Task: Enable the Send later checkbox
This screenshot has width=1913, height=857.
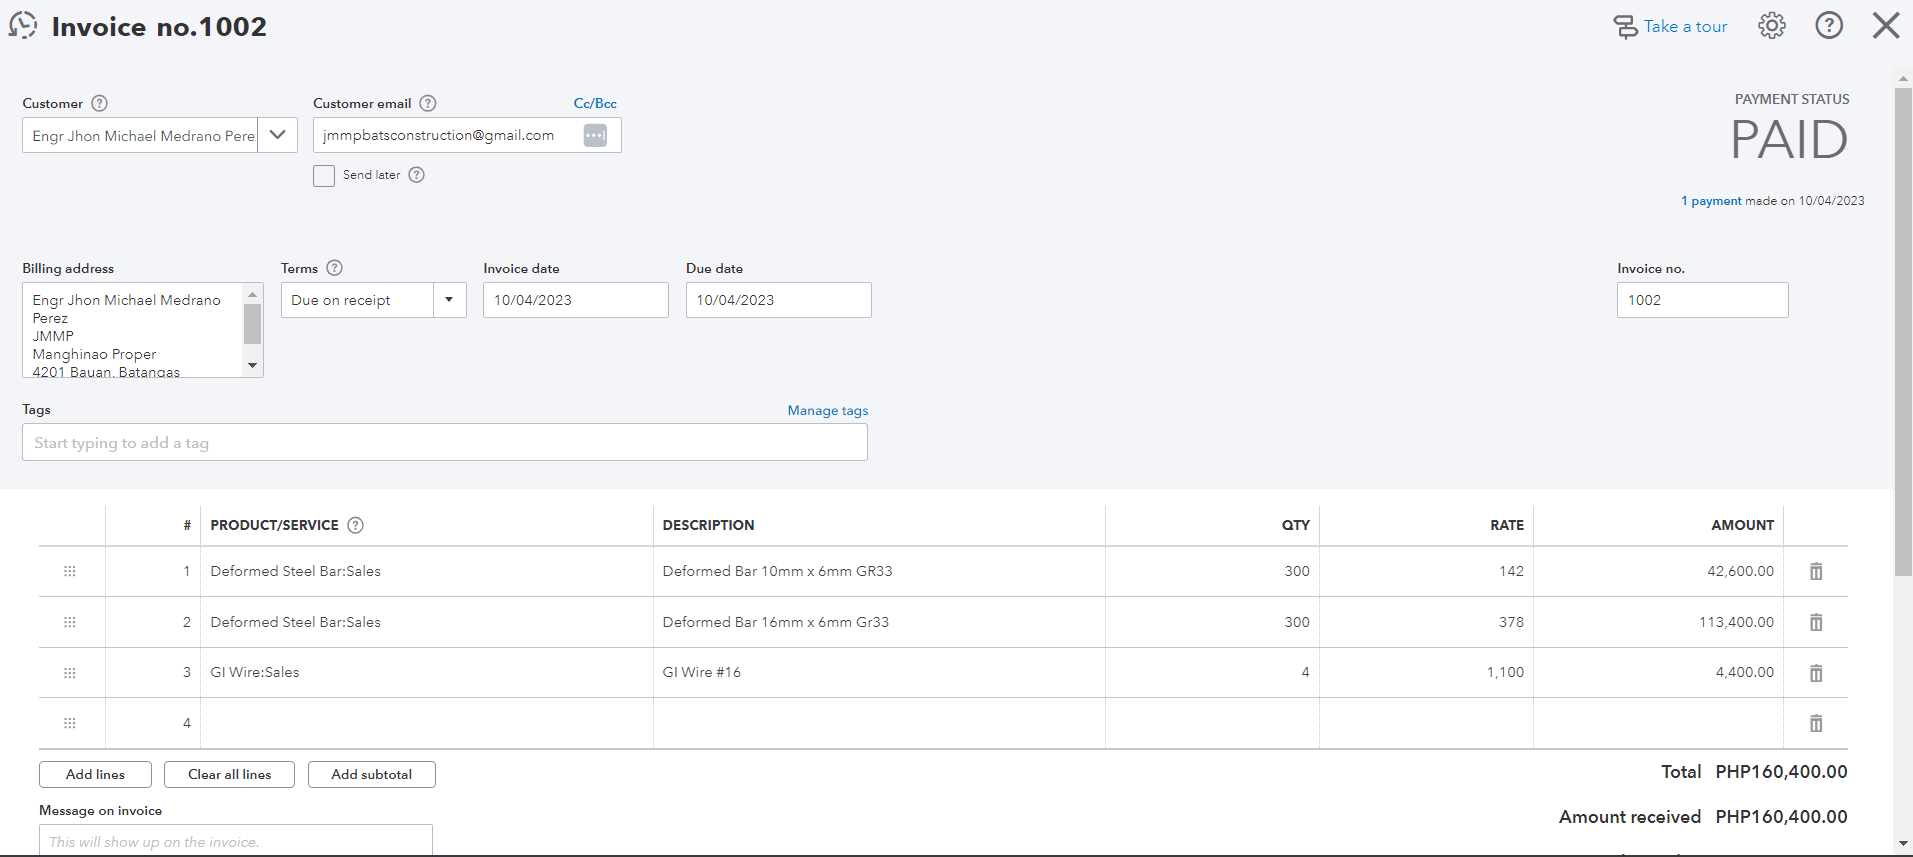Action: [x=324, y=176]
